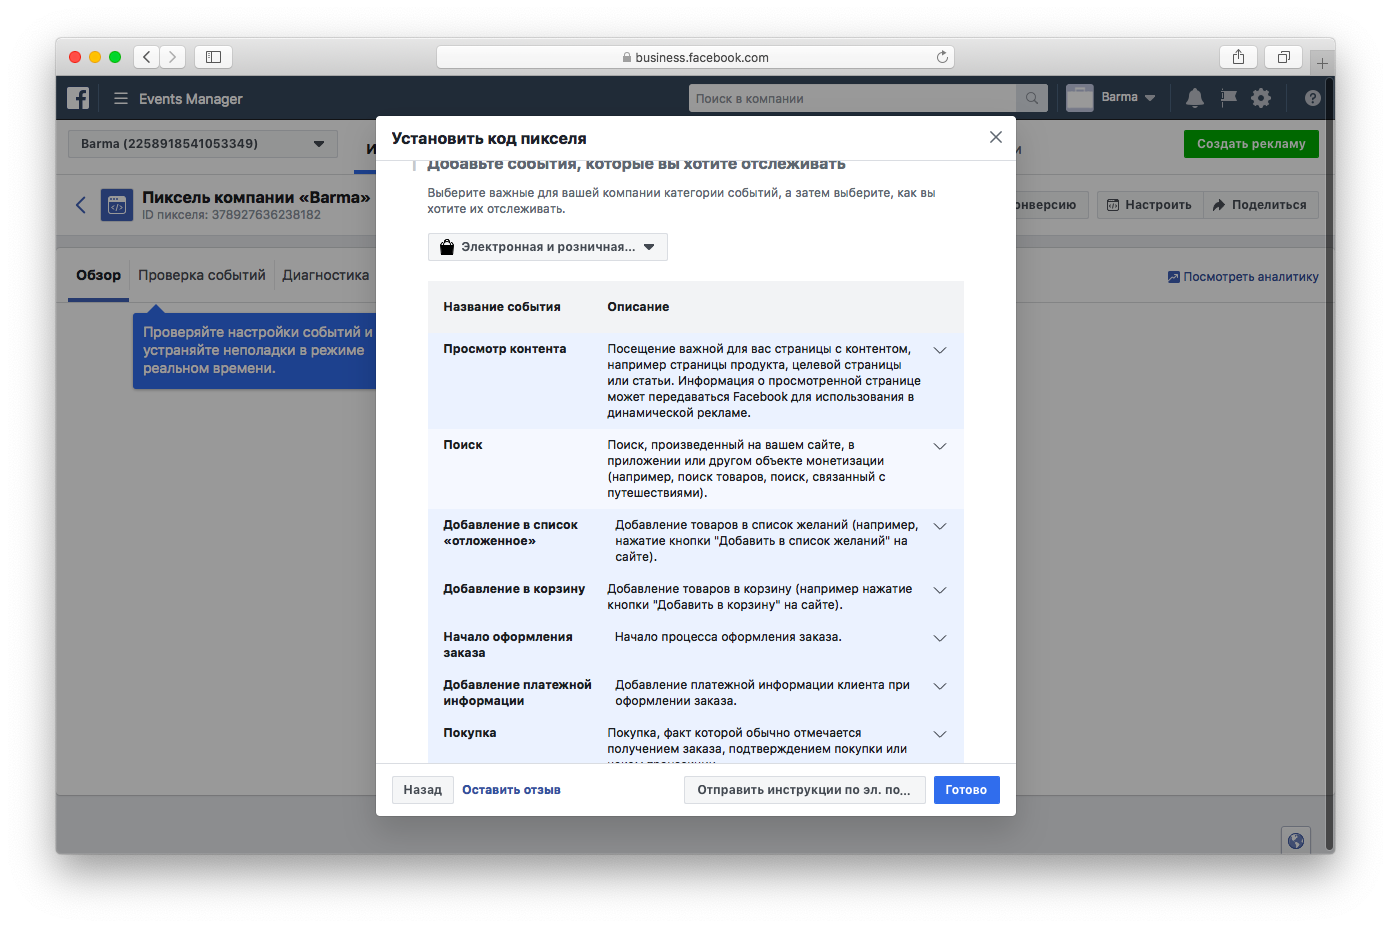
Task: Switch to the Обзор tab
Action: [x=98, y=275]
